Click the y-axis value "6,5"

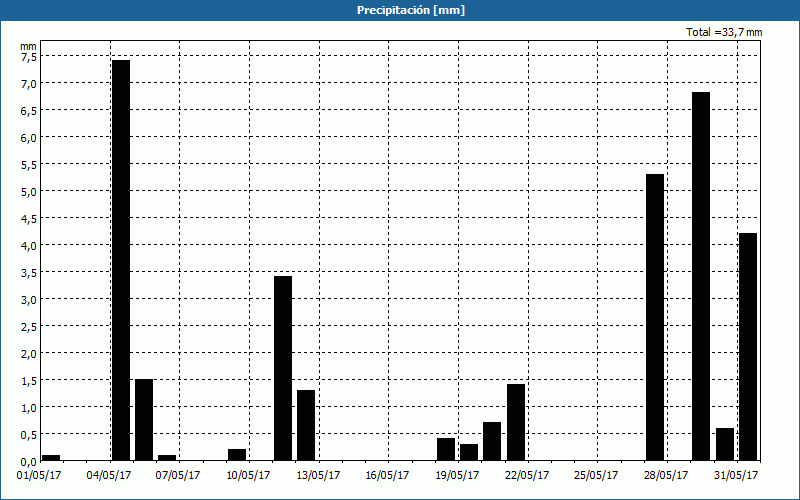[x=29, y=111]
